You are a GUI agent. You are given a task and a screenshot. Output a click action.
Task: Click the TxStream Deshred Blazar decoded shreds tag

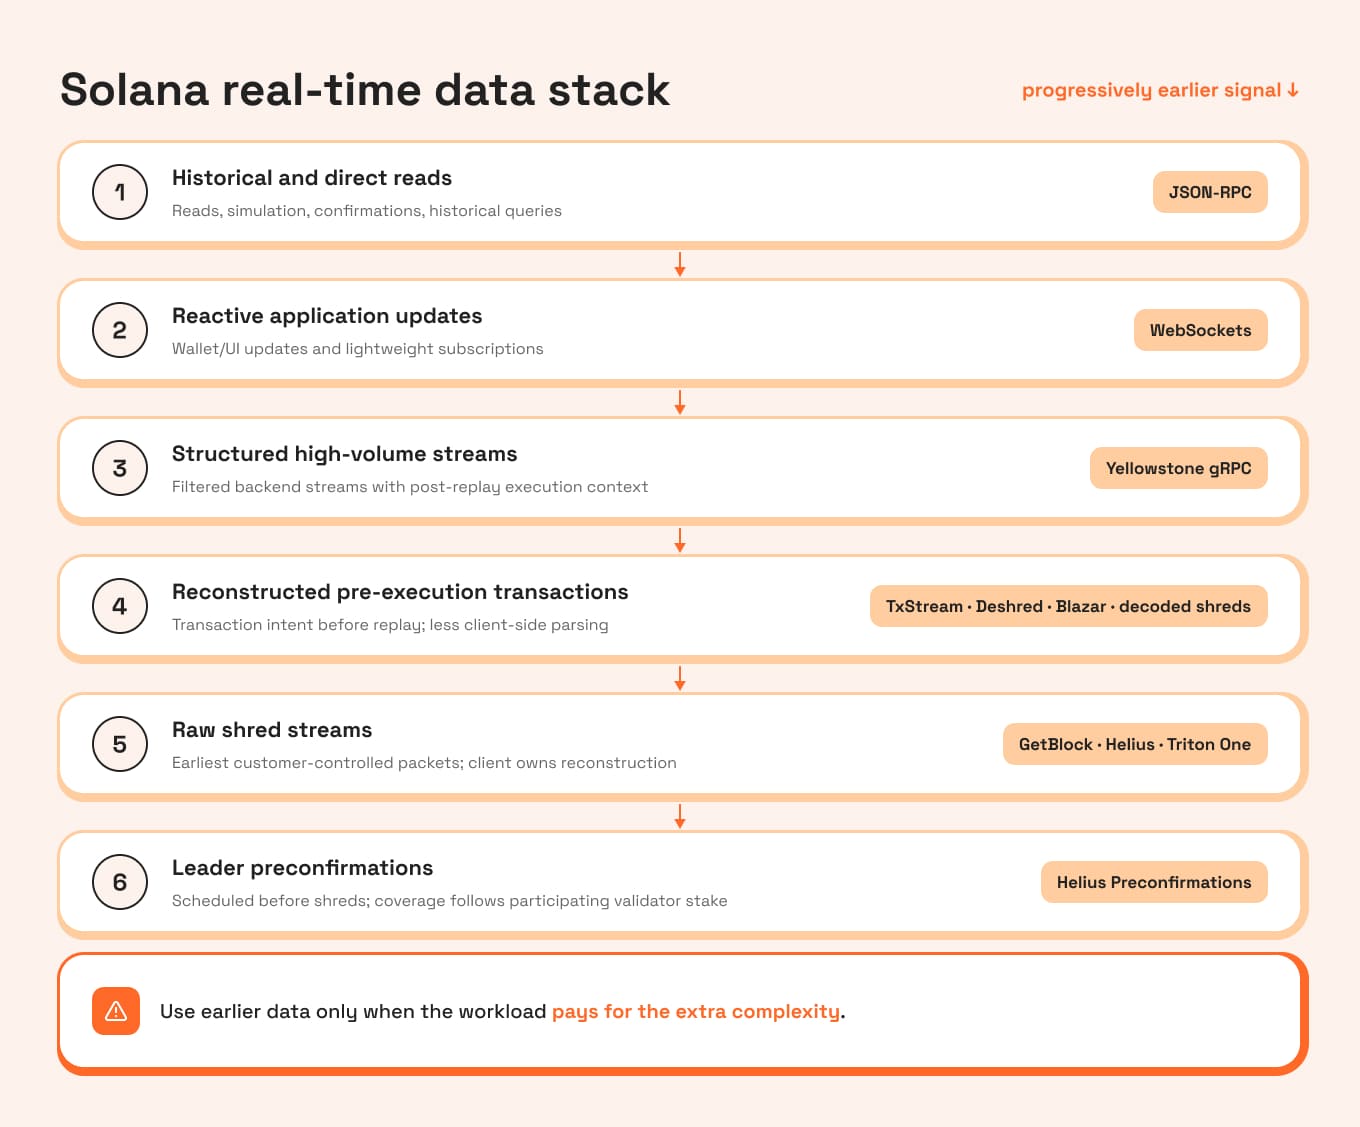pos(1068,606)
